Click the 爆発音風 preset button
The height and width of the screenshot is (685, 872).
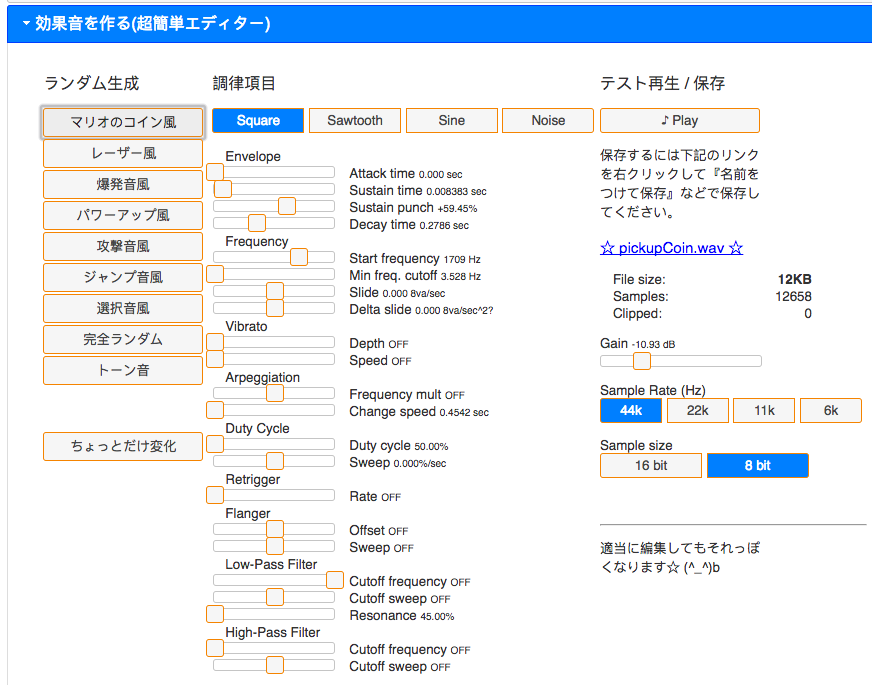pyautogui.click(x=123, y=184)
